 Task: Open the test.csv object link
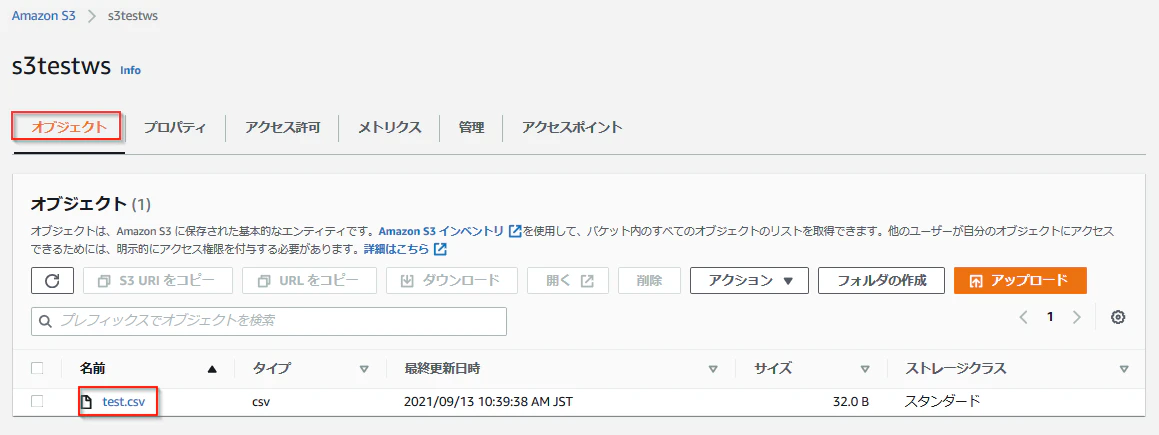point(123,403)
